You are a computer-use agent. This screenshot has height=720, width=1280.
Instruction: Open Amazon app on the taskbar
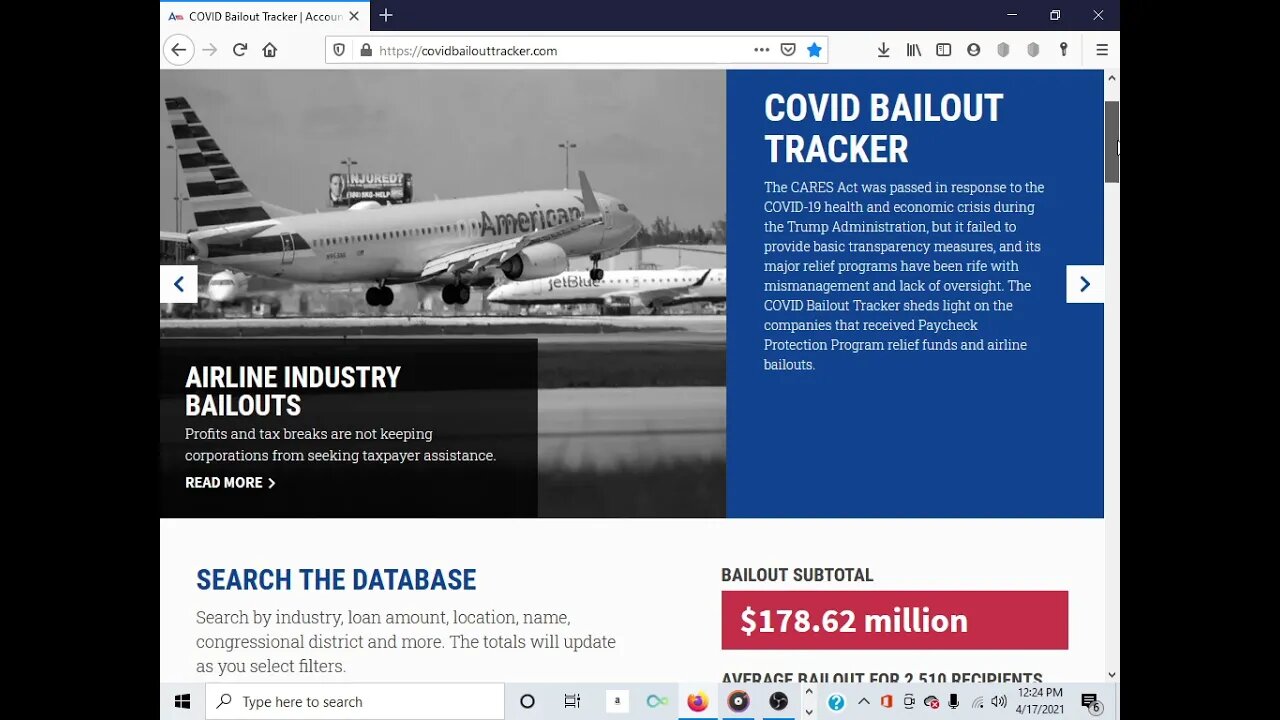(617, 702)
